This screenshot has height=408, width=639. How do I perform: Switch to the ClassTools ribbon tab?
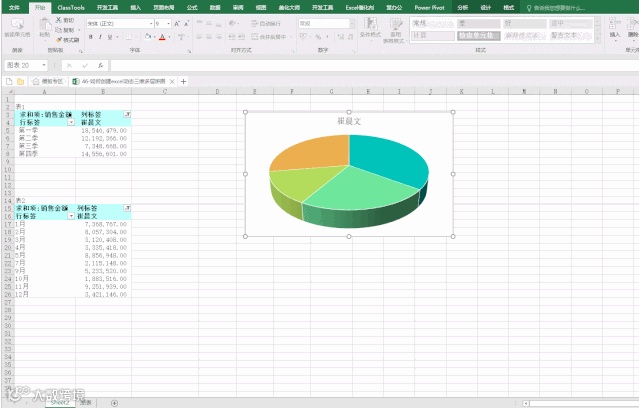pyautogui.click(x=71, y=7)
